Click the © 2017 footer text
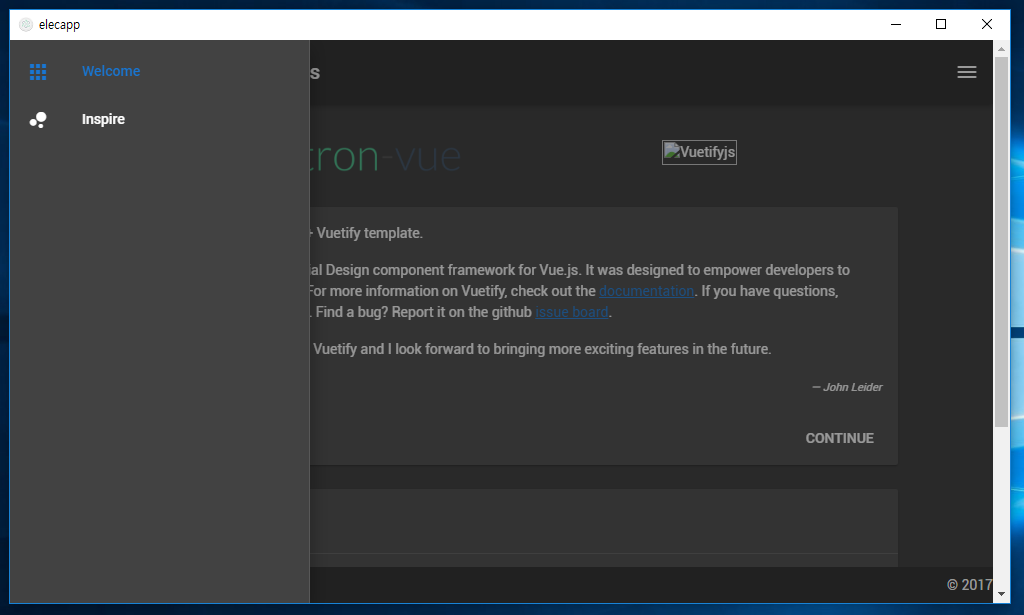 (x=969, y=585)
